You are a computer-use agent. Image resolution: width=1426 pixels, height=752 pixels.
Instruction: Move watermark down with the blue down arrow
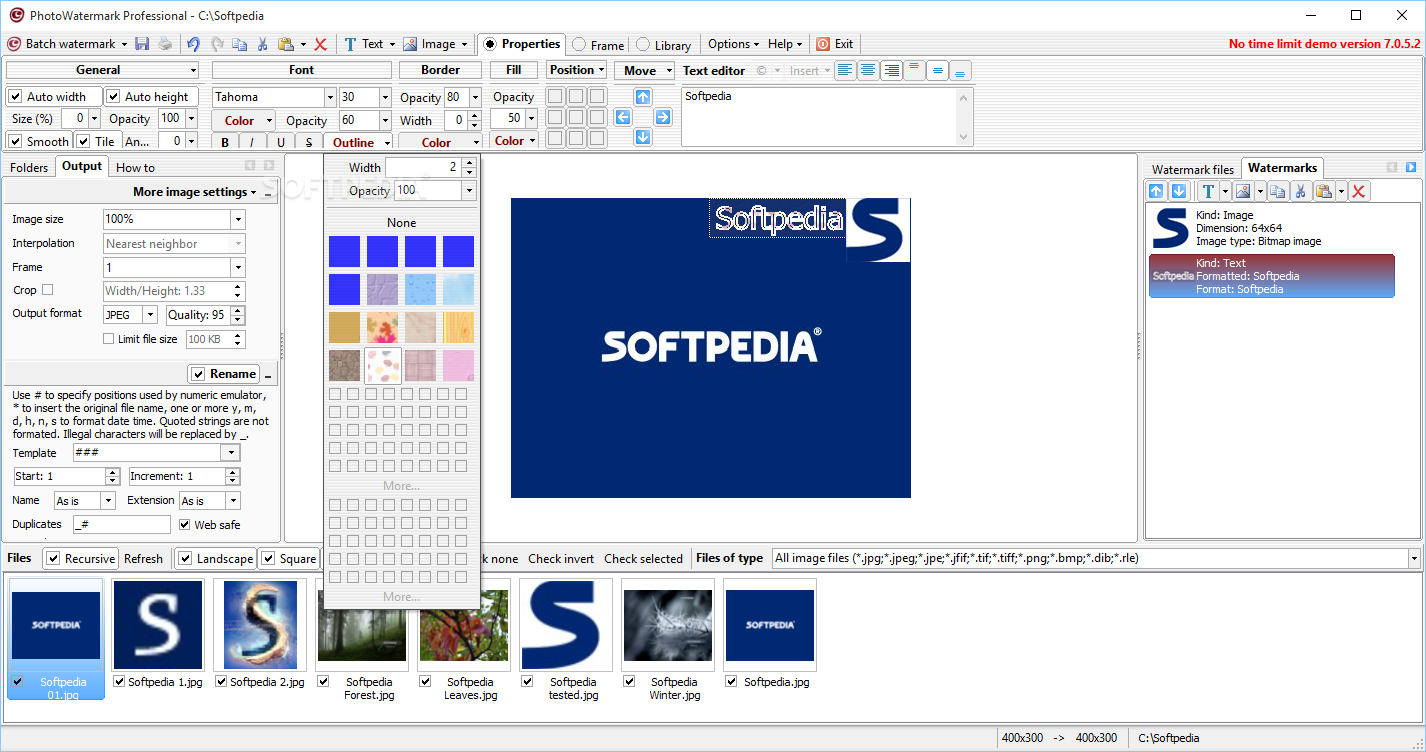click(643, 137)
